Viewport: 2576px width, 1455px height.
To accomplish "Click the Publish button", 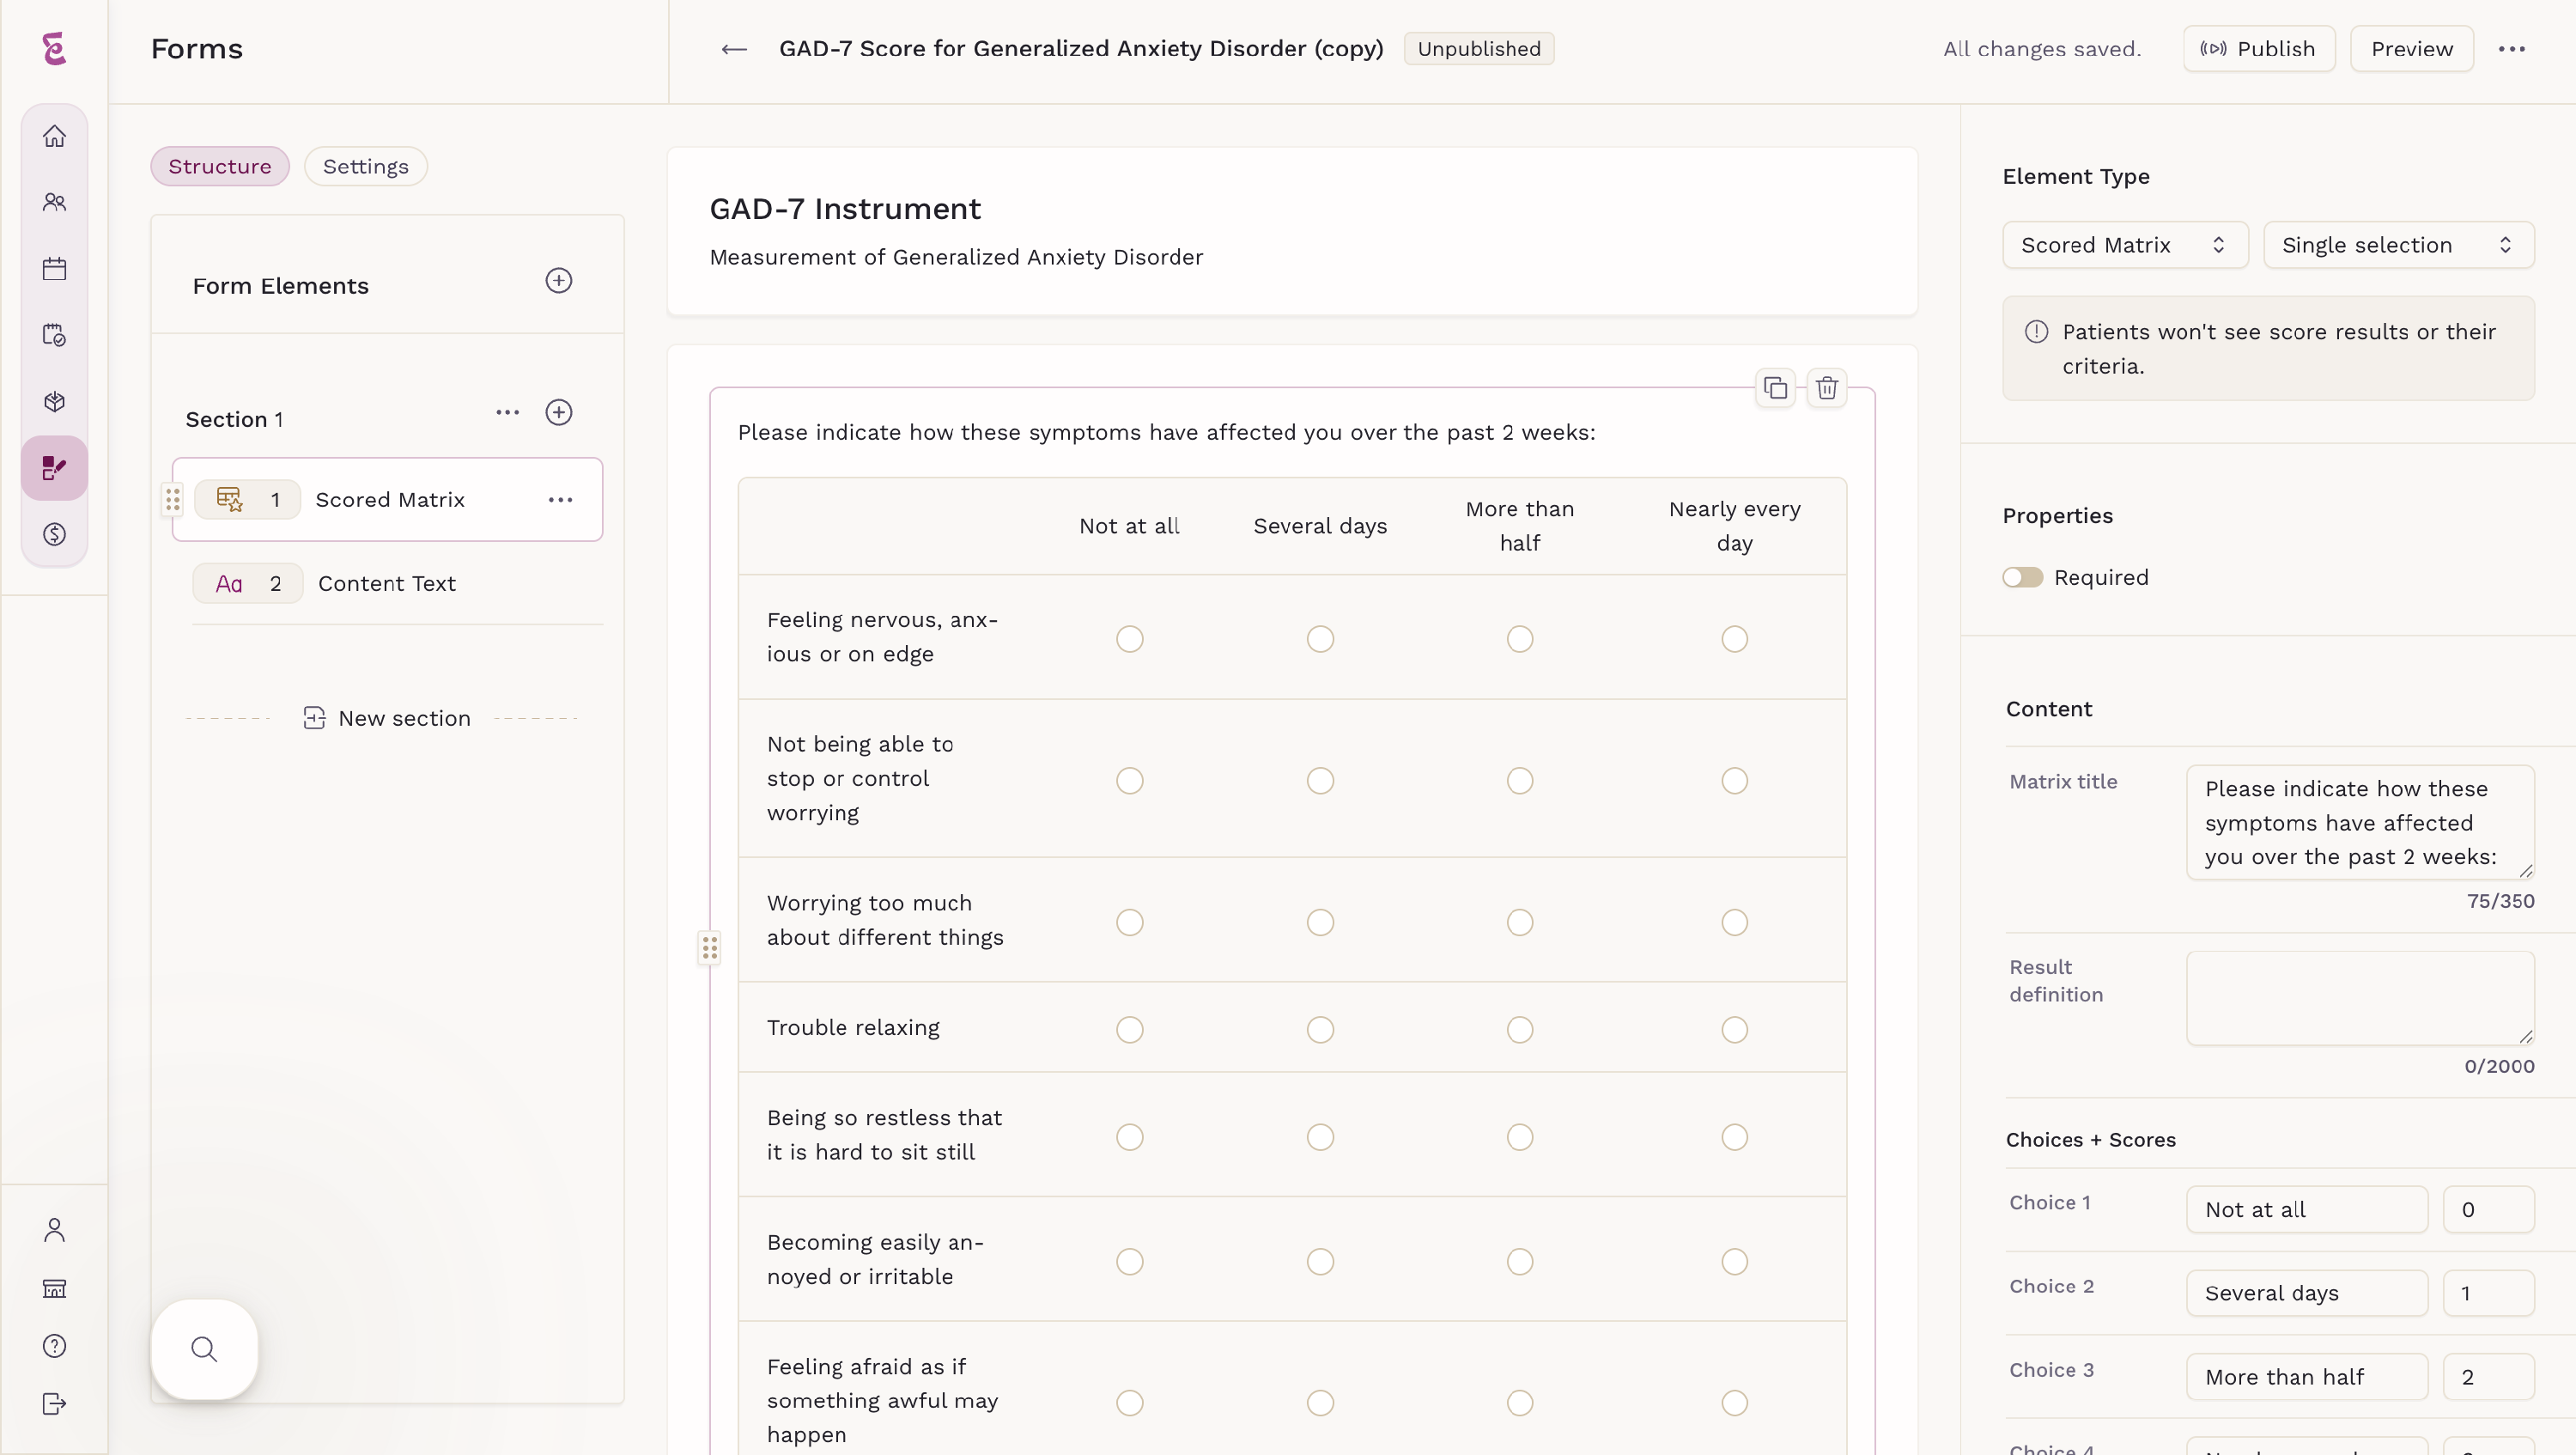I will pos(2258,49).
